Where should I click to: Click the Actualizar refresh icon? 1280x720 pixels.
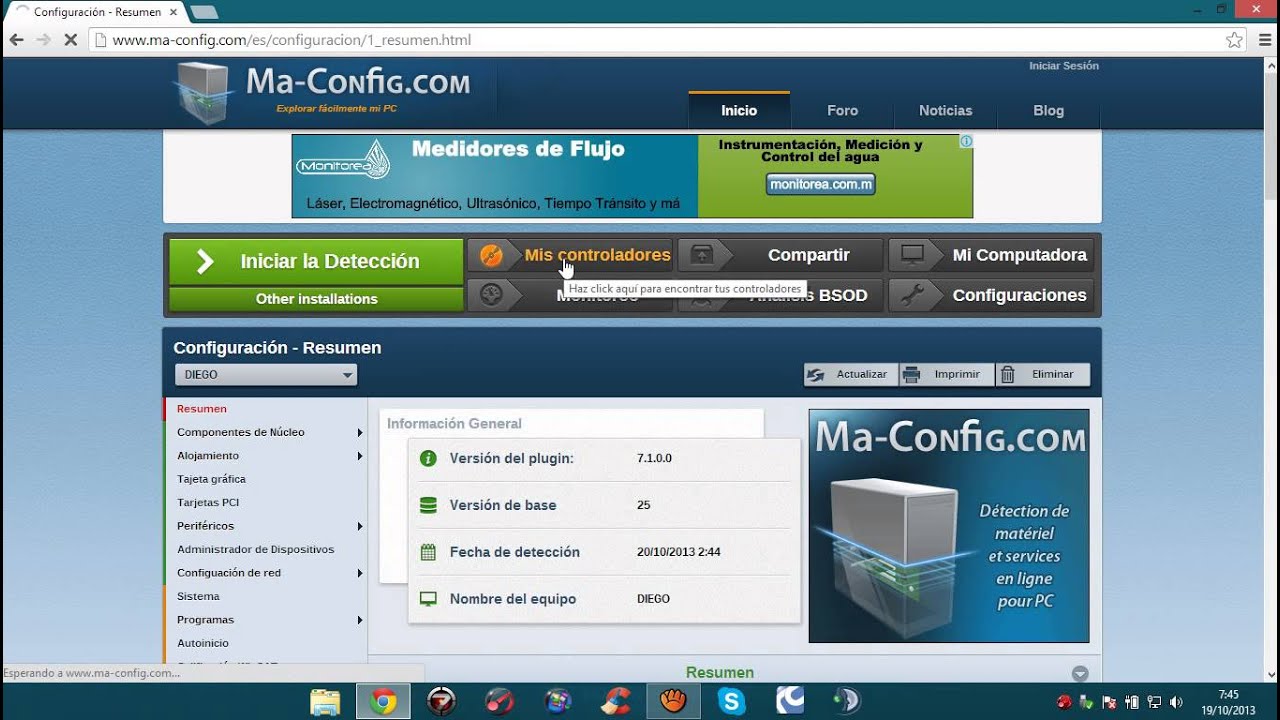click(816, 374)
